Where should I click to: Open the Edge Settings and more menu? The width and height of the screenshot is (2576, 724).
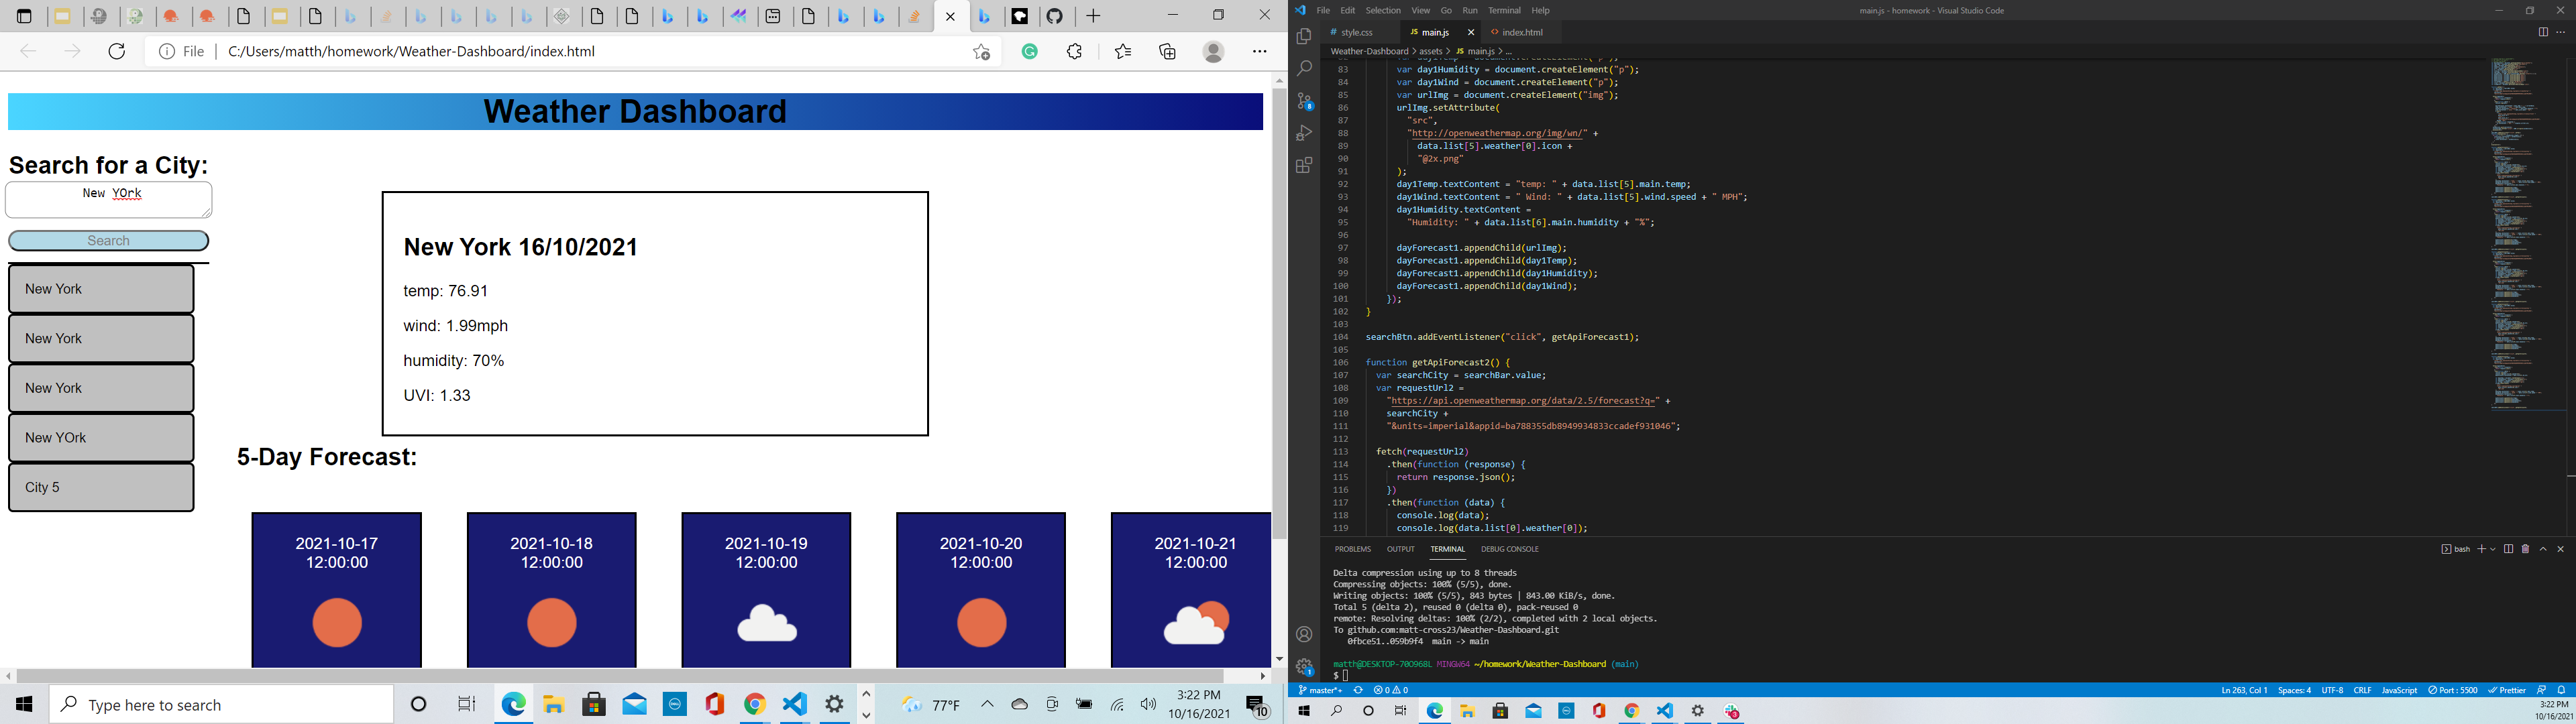1260,51
